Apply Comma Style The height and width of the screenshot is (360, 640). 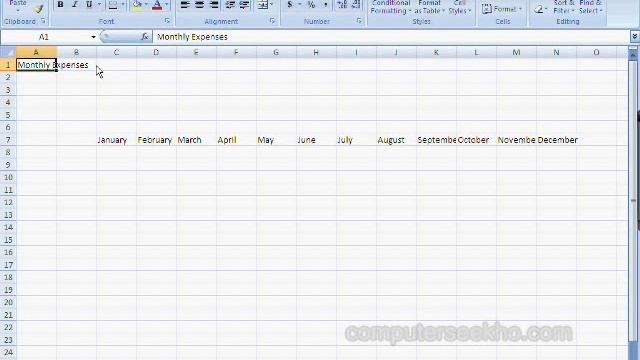pos(325,4)
